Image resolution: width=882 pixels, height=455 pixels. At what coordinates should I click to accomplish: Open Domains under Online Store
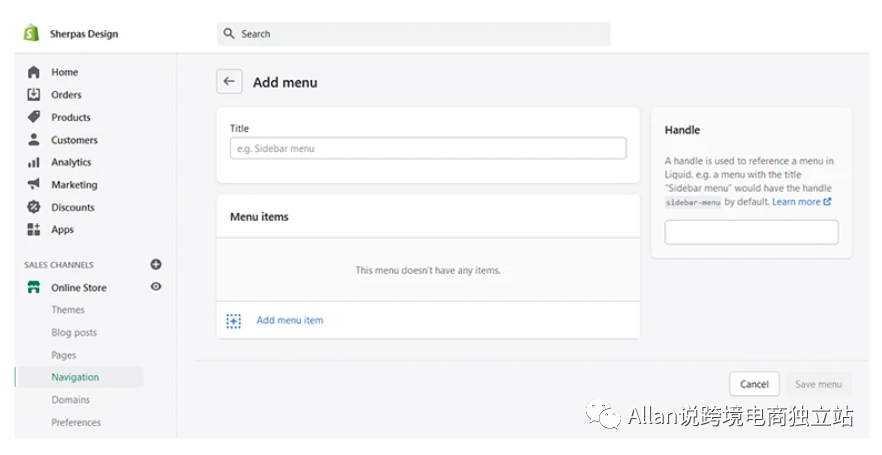(x=70, y=400)
